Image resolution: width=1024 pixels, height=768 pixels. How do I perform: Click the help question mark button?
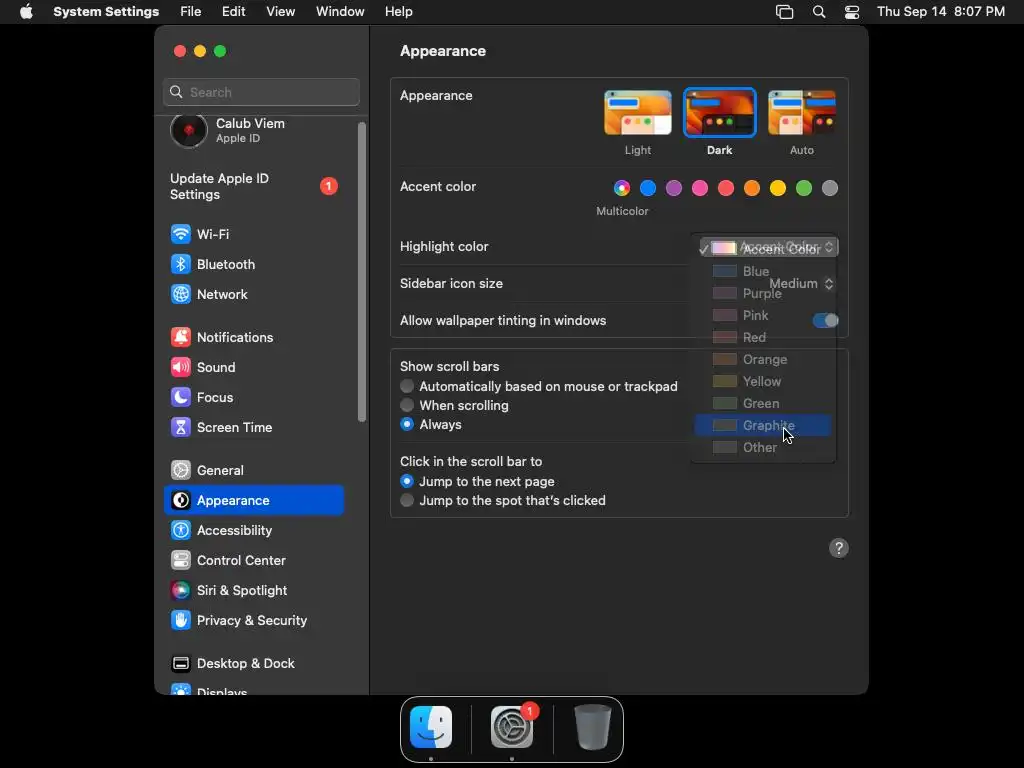[839, 548]
